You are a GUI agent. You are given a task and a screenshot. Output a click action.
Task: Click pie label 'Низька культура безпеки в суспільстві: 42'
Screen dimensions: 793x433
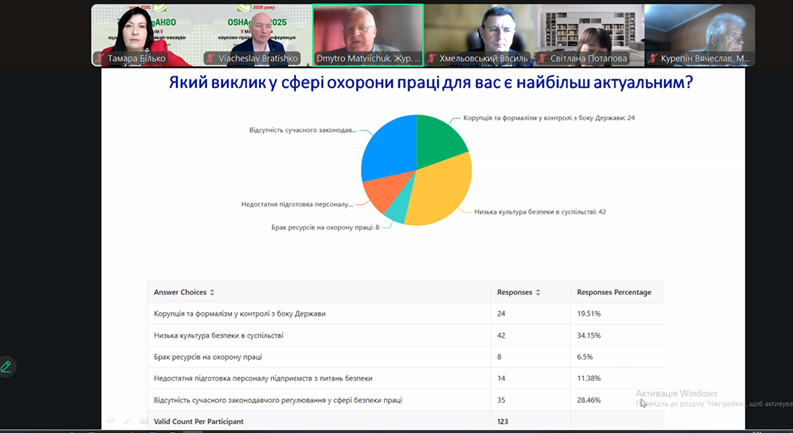coord(540,212)
